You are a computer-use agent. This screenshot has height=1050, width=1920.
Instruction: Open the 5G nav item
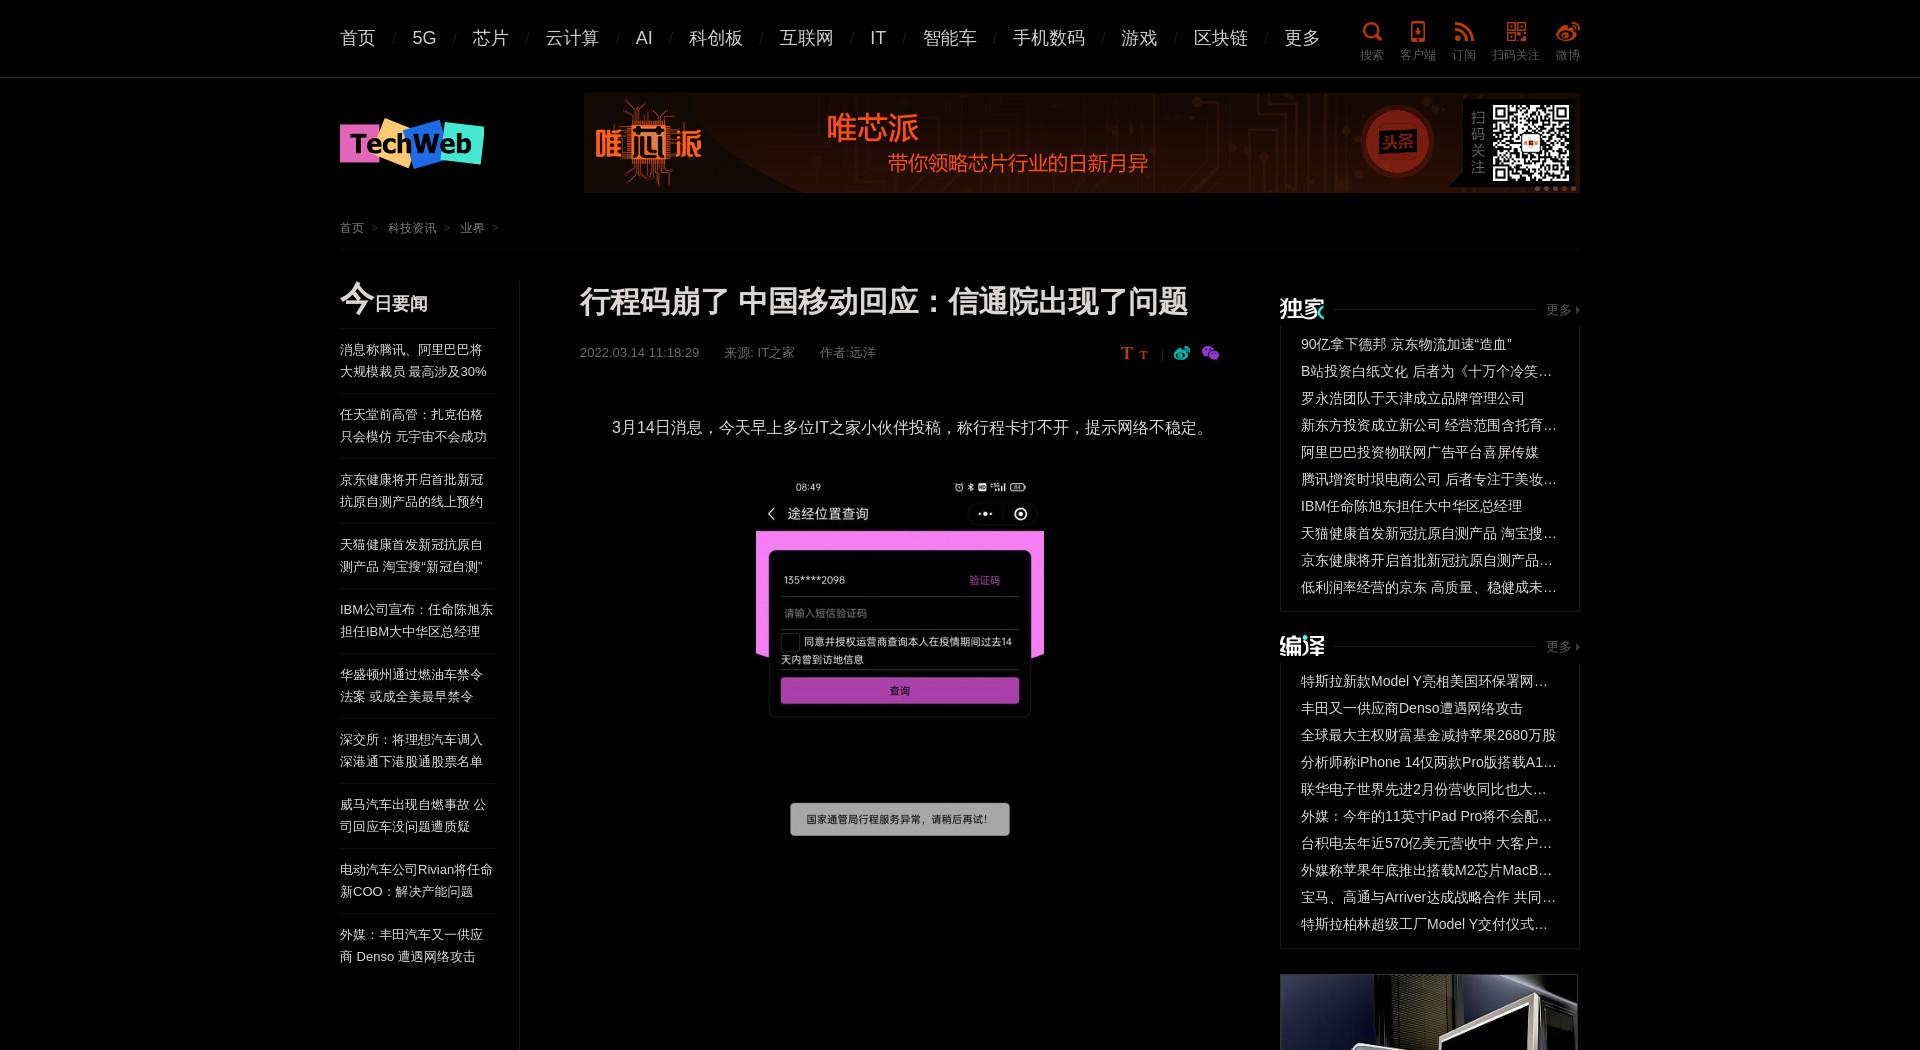[x=424, y=38]
